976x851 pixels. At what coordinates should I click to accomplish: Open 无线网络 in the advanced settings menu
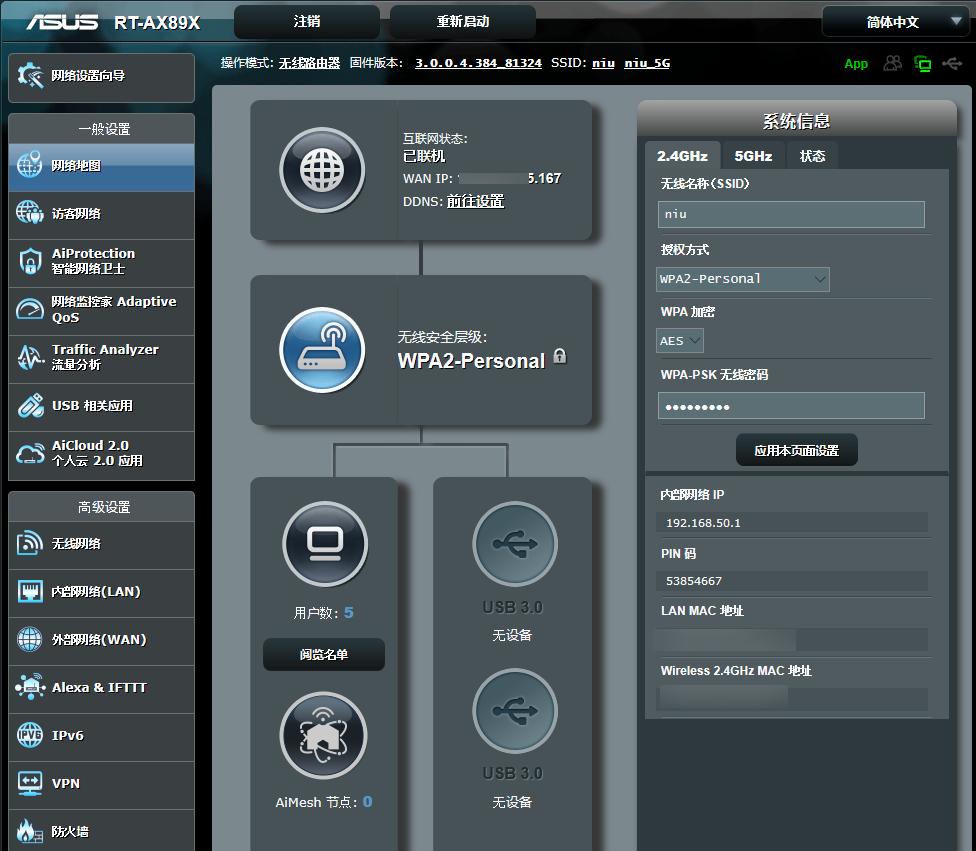pyautogui.click(x=102, y=544)
